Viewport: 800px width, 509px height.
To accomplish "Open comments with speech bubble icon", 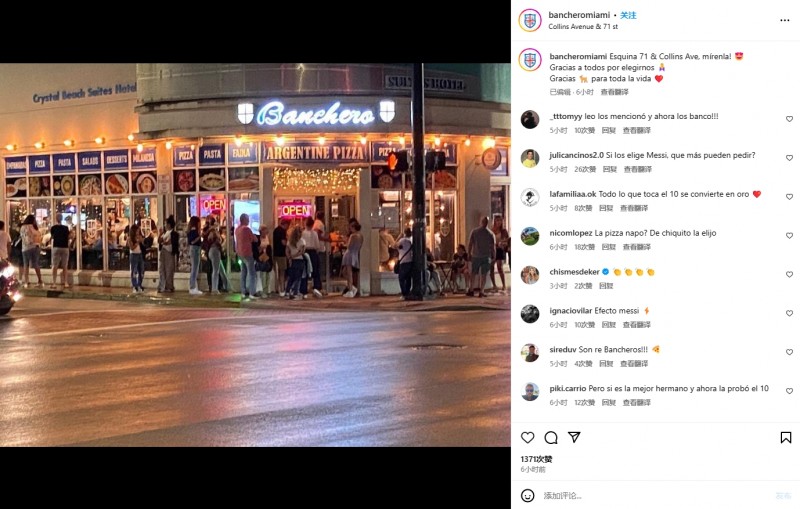I will click(551, 438).
